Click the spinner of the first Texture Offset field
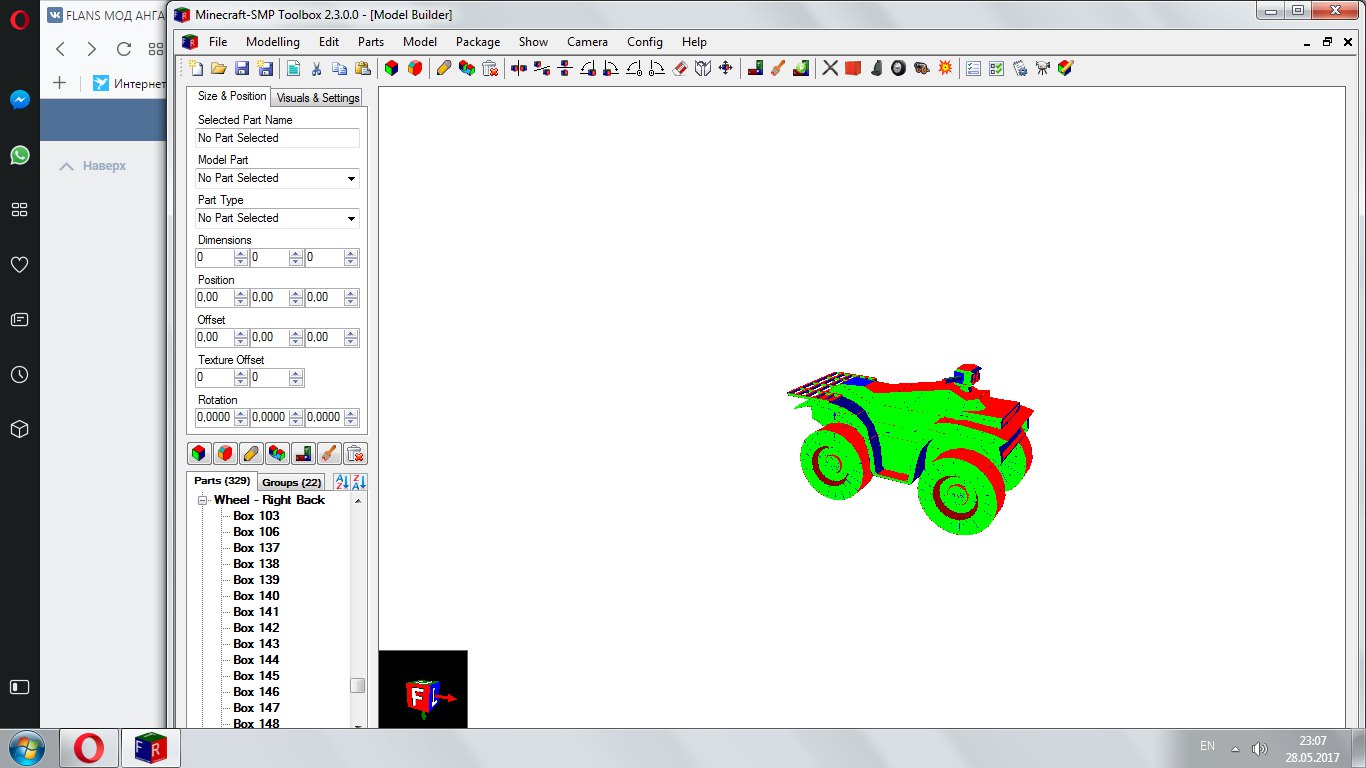Screen dimensions: 1366x768 pyautogui.click(x=240, y=377)
